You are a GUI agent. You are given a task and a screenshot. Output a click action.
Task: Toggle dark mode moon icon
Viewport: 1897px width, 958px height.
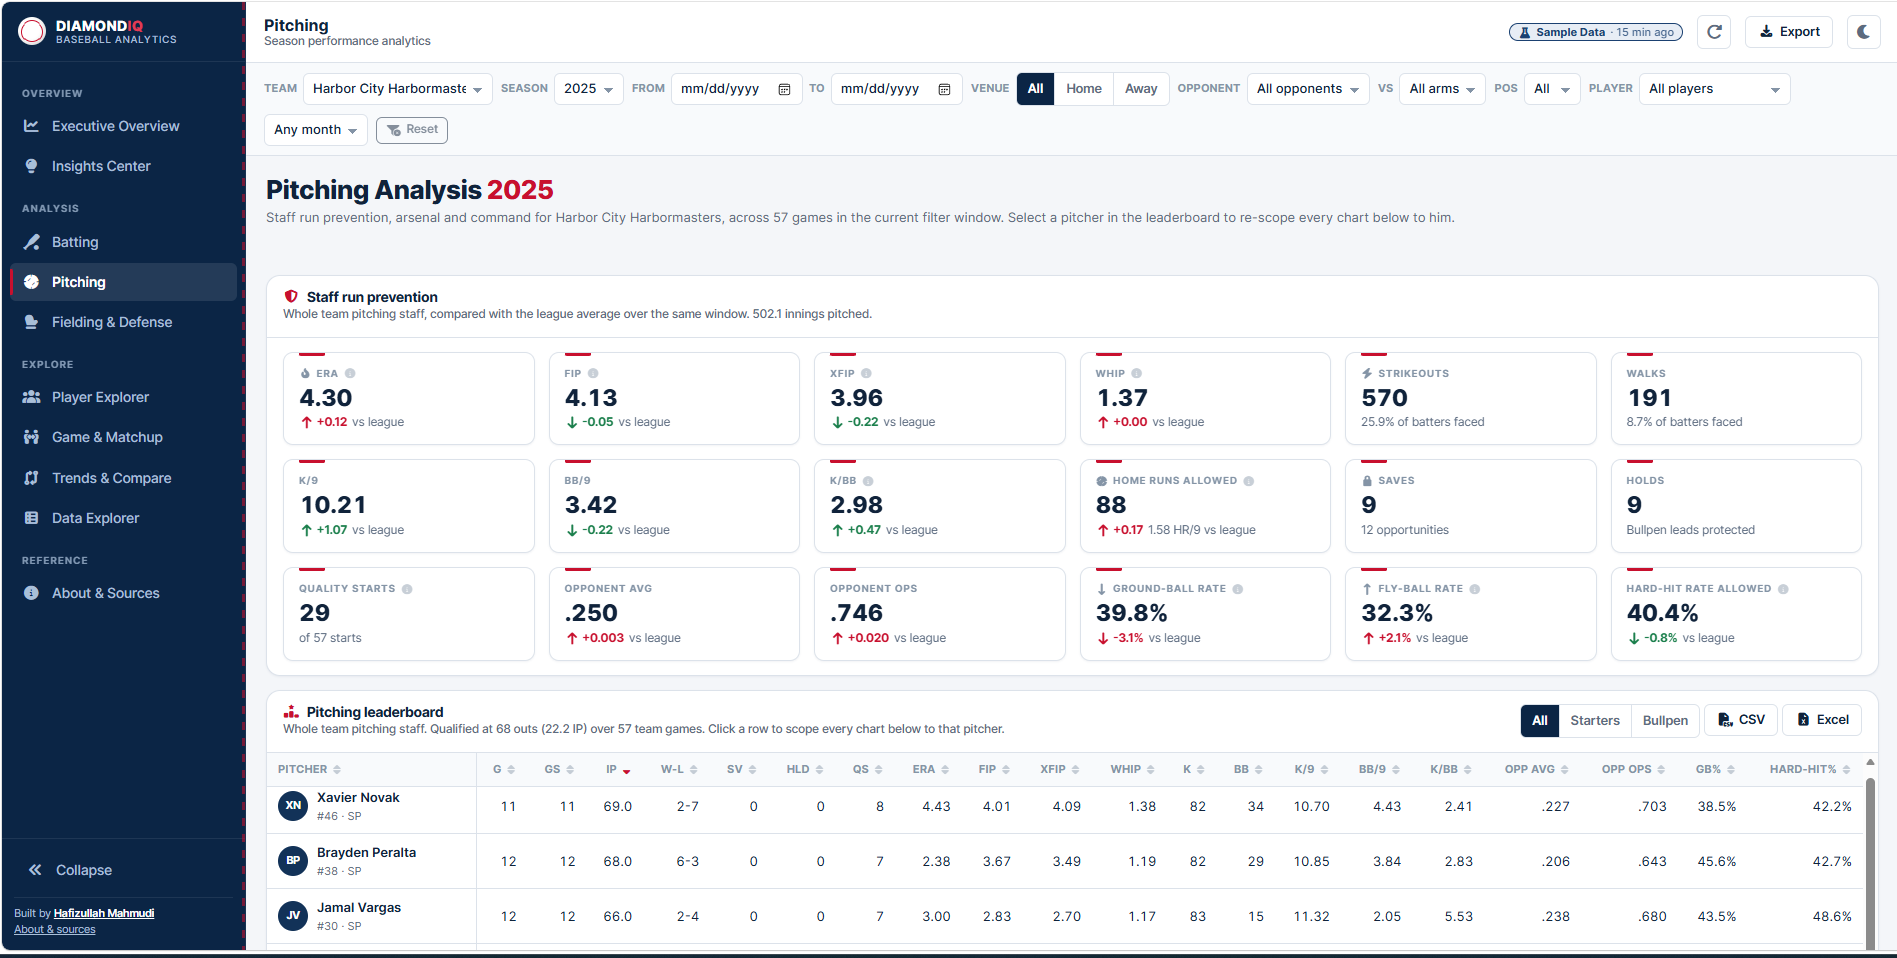(1863, 32)
